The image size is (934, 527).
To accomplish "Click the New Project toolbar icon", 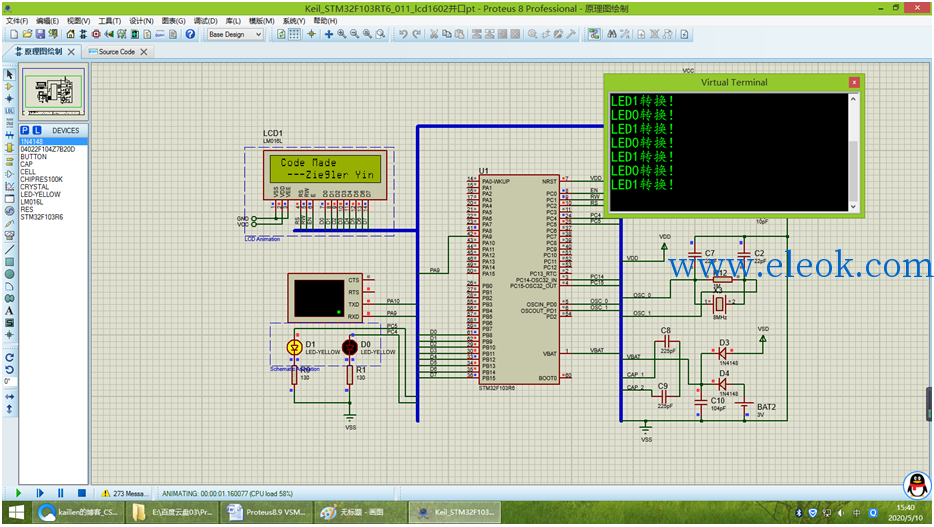I will [14, 34].
